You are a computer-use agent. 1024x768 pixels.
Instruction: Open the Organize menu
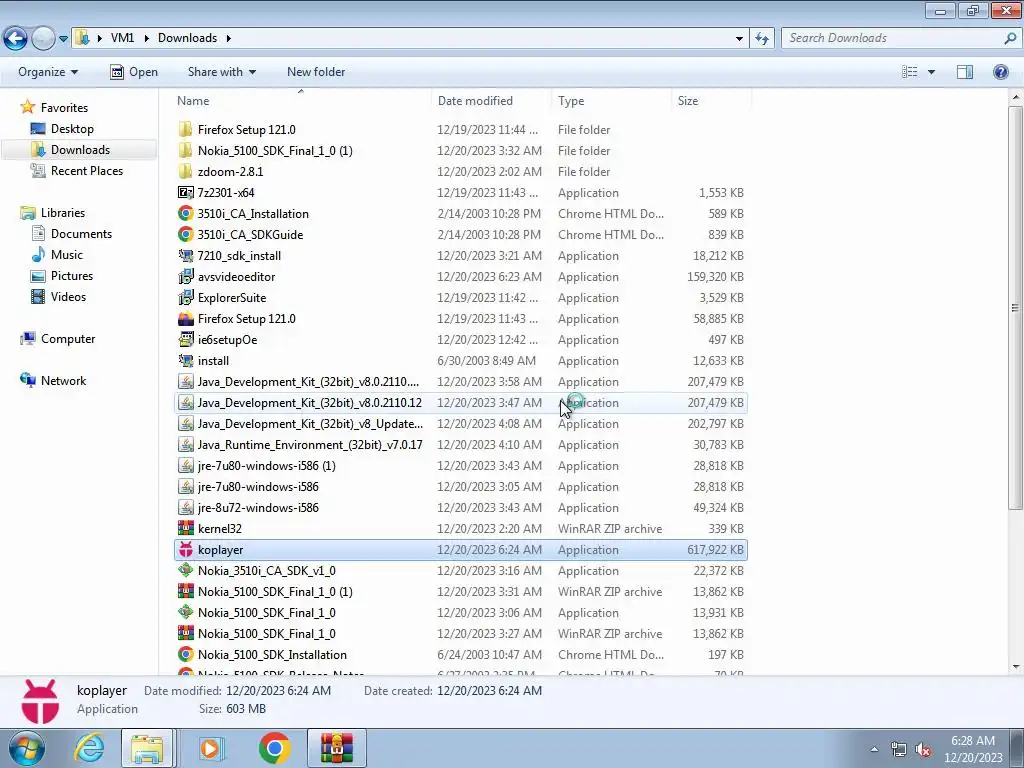48,72
